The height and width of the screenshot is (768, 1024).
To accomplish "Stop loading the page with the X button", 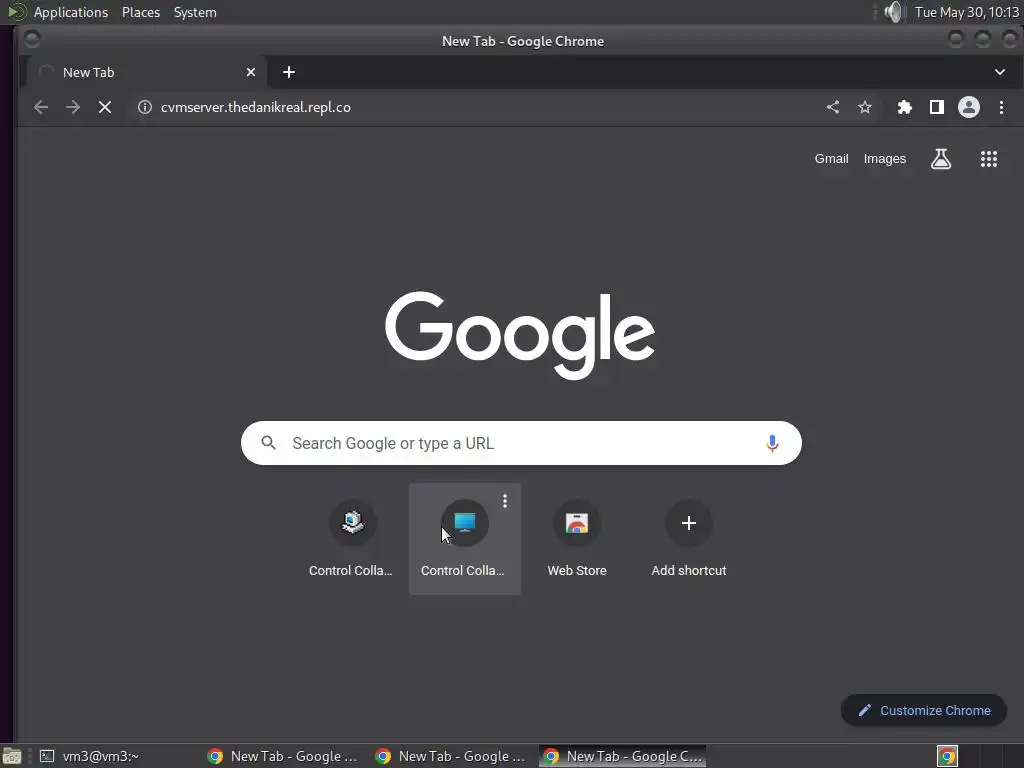I will [104, 107].
